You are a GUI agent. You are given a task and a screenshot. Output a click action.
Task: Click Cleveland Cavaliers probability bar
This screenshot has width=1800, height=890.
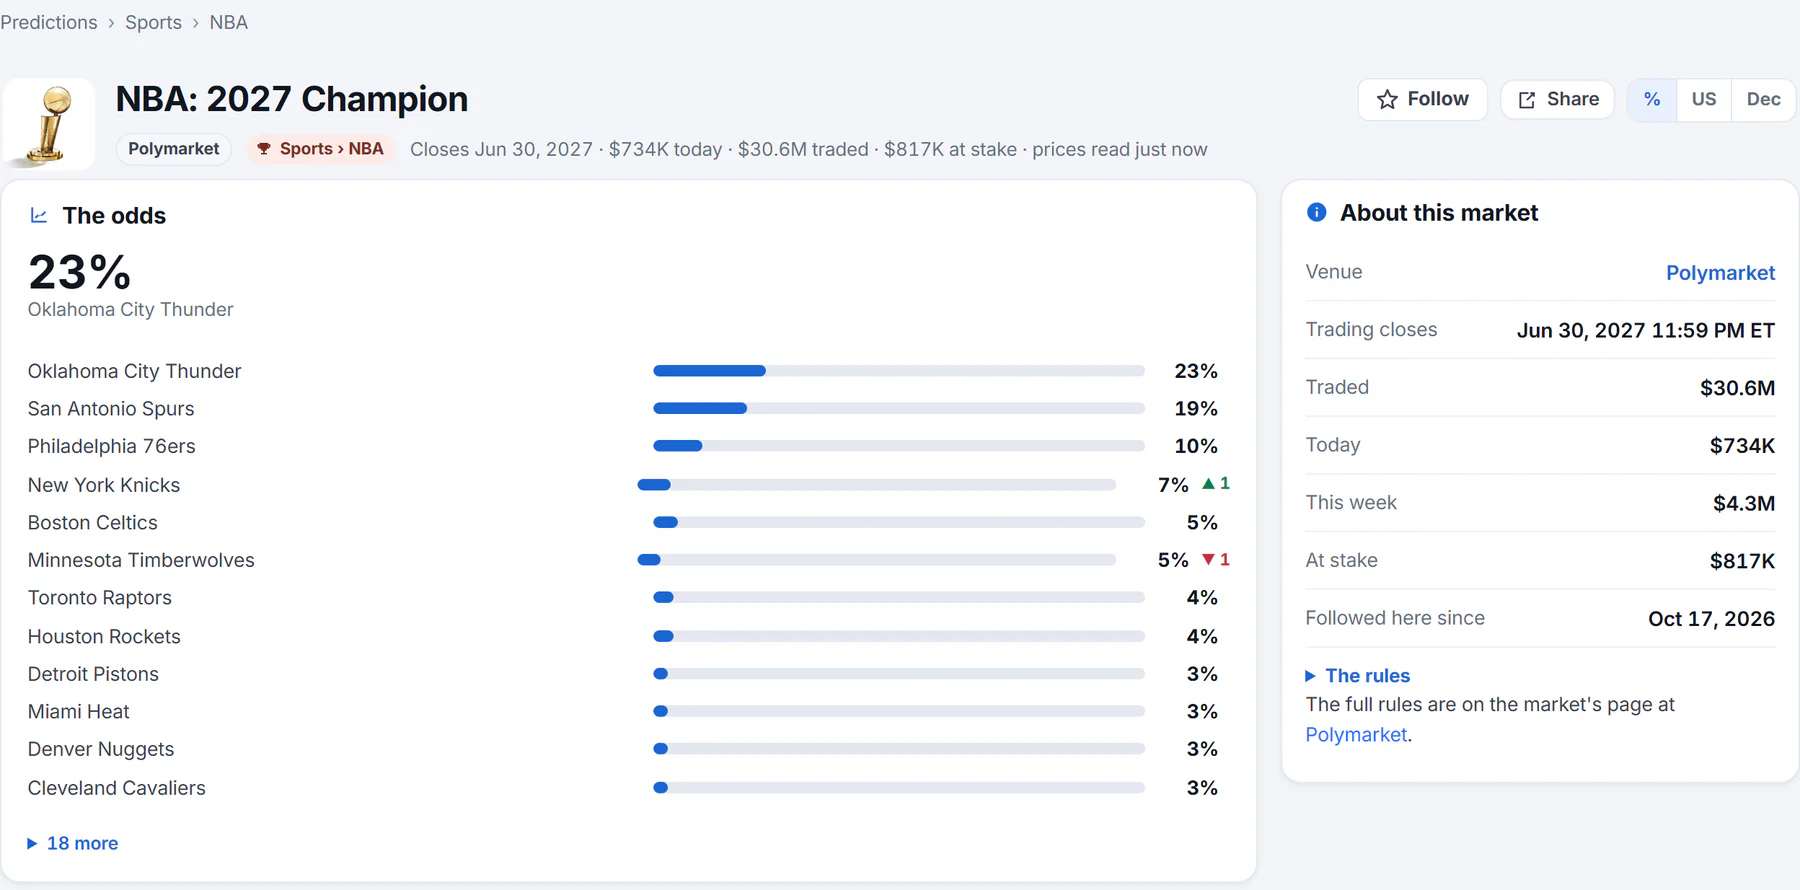click(899, 788)
